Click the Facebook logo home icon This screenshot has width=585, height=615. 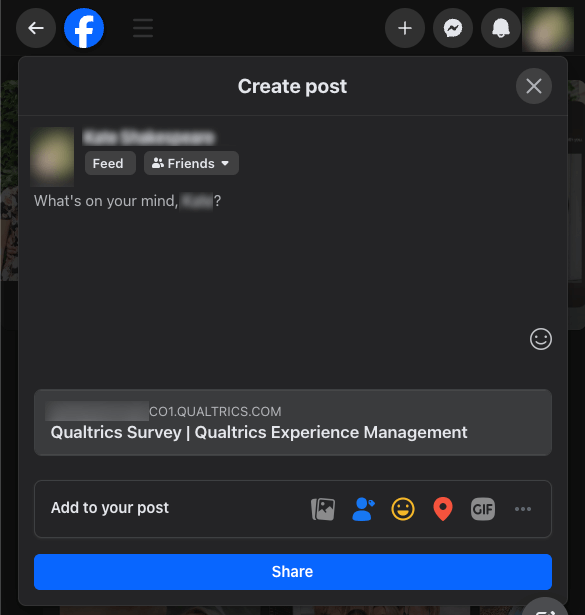click(x=84, y=28)
